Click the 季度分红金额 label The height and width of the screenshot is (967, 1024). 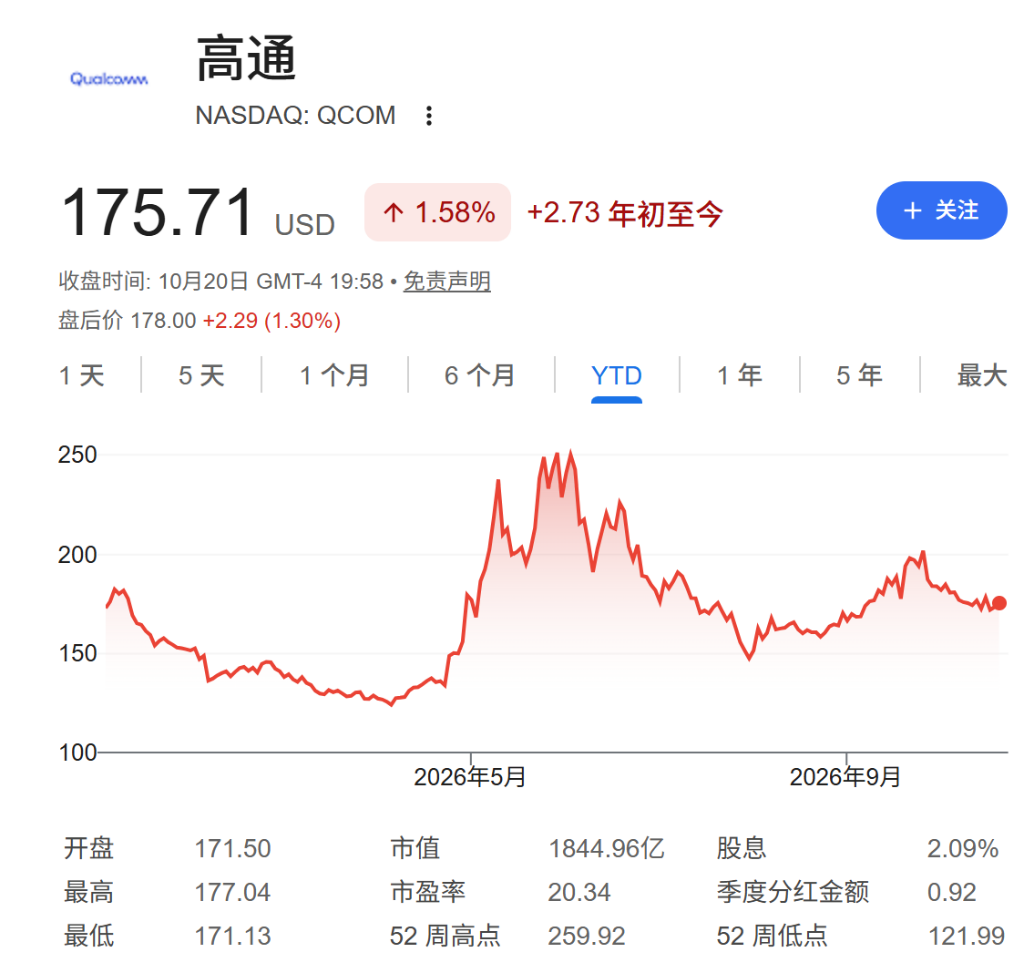tap(793, 893)
